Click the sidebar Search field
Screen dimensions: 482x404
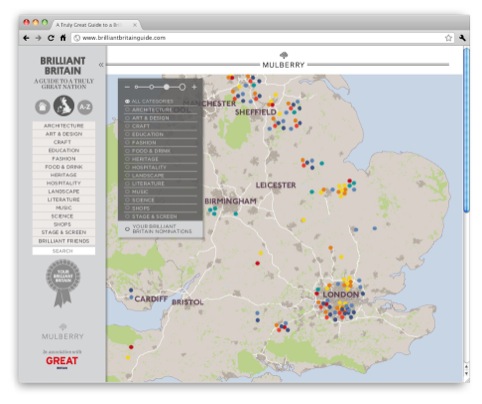point(64,251)
